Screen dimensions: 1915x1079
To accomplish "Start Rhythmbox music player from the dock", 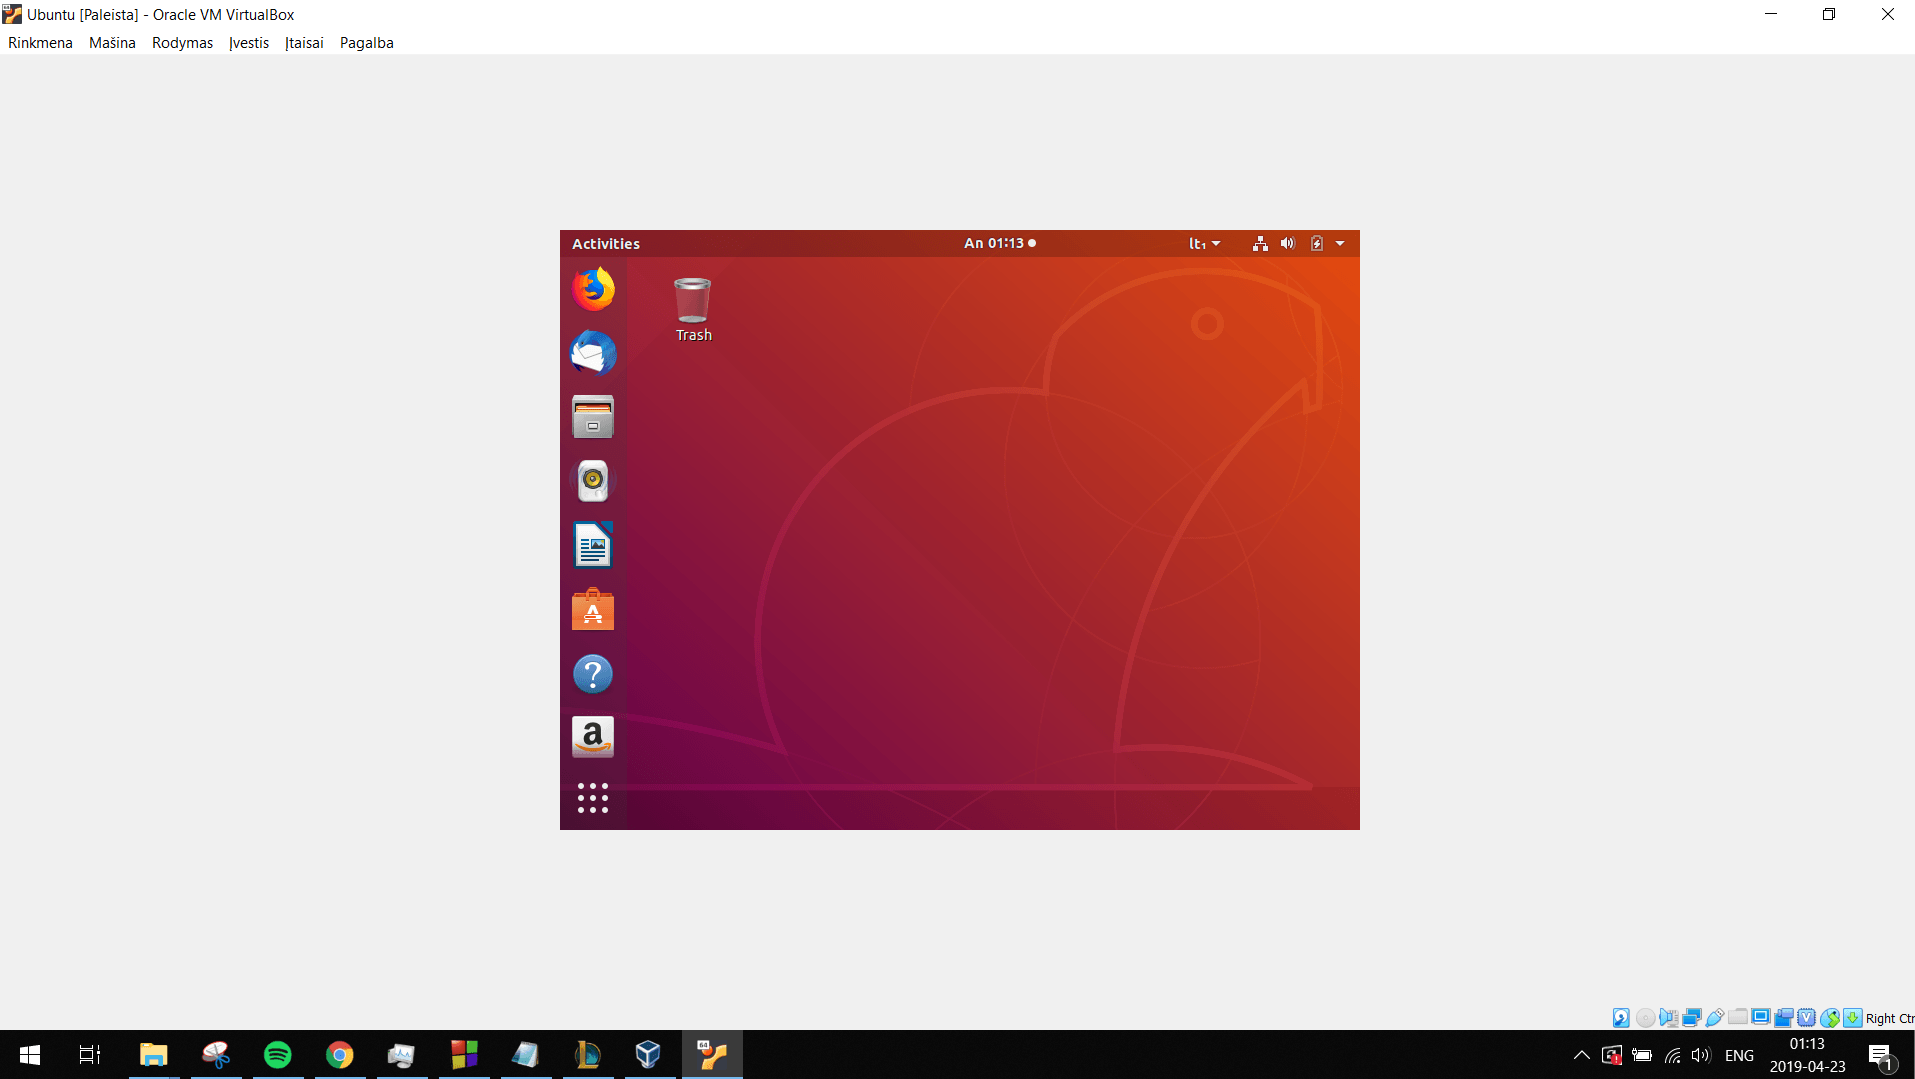I will coord(592,481).
